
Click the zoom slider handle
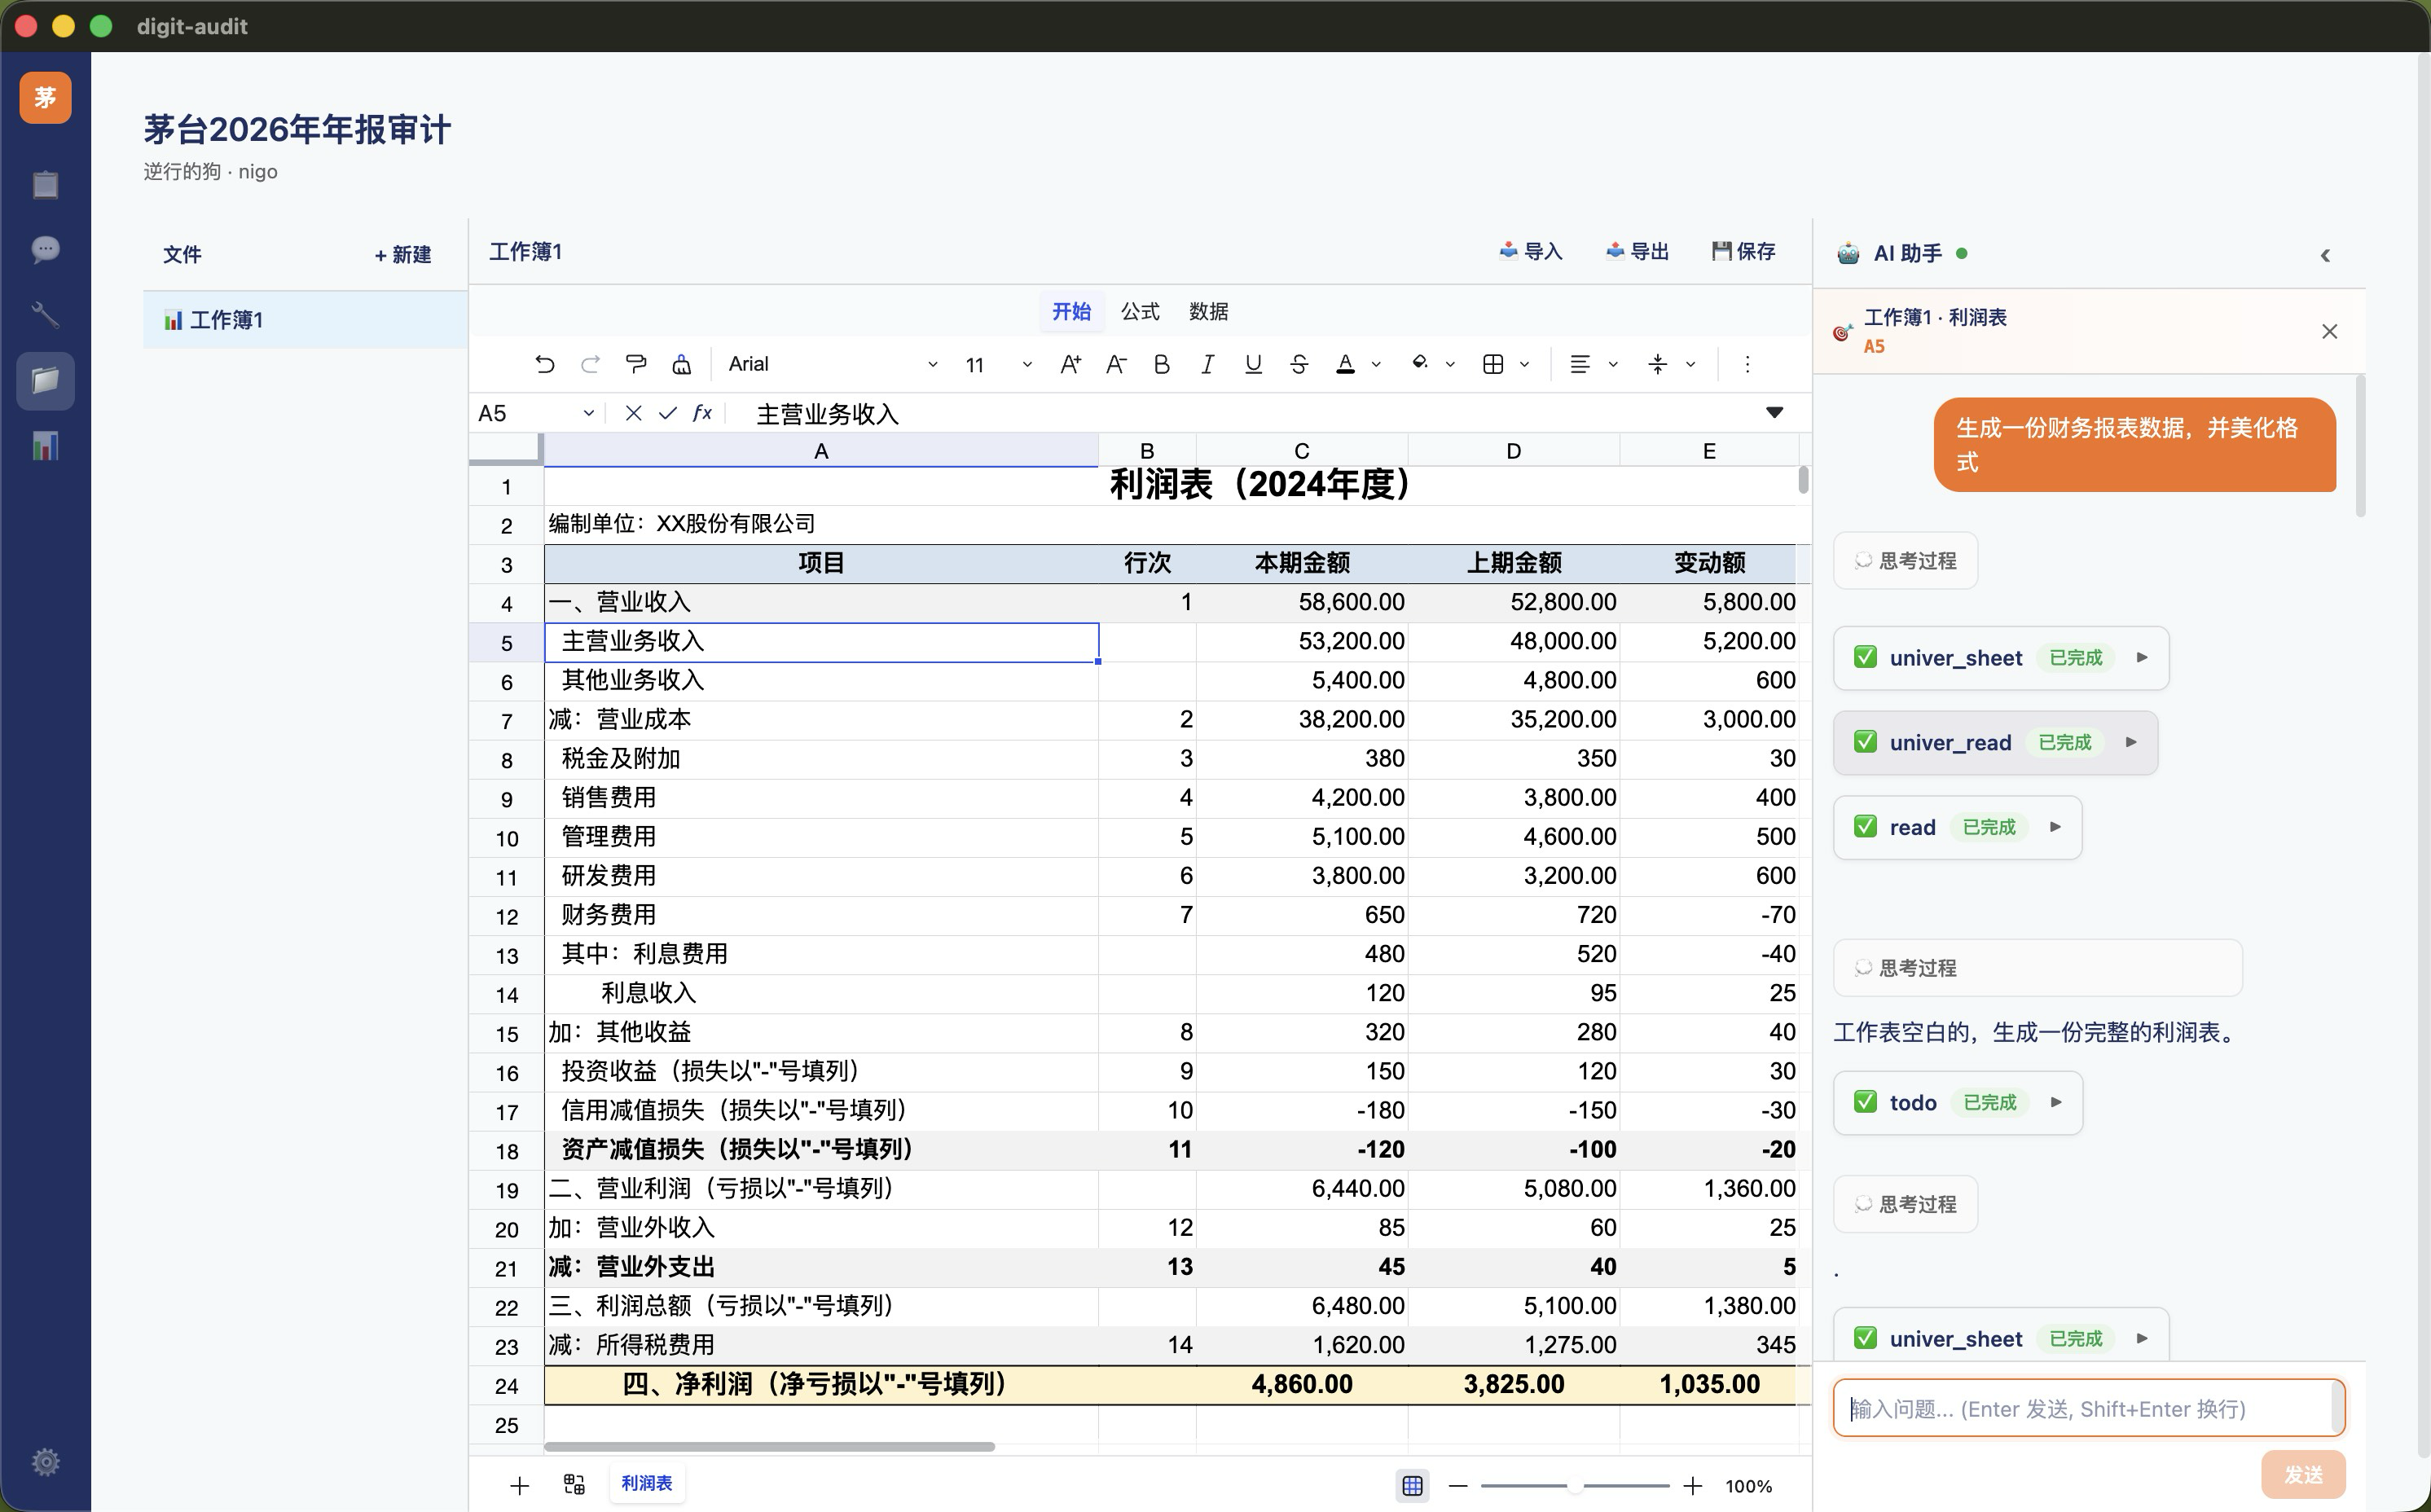click(x=1575, y=1486)
